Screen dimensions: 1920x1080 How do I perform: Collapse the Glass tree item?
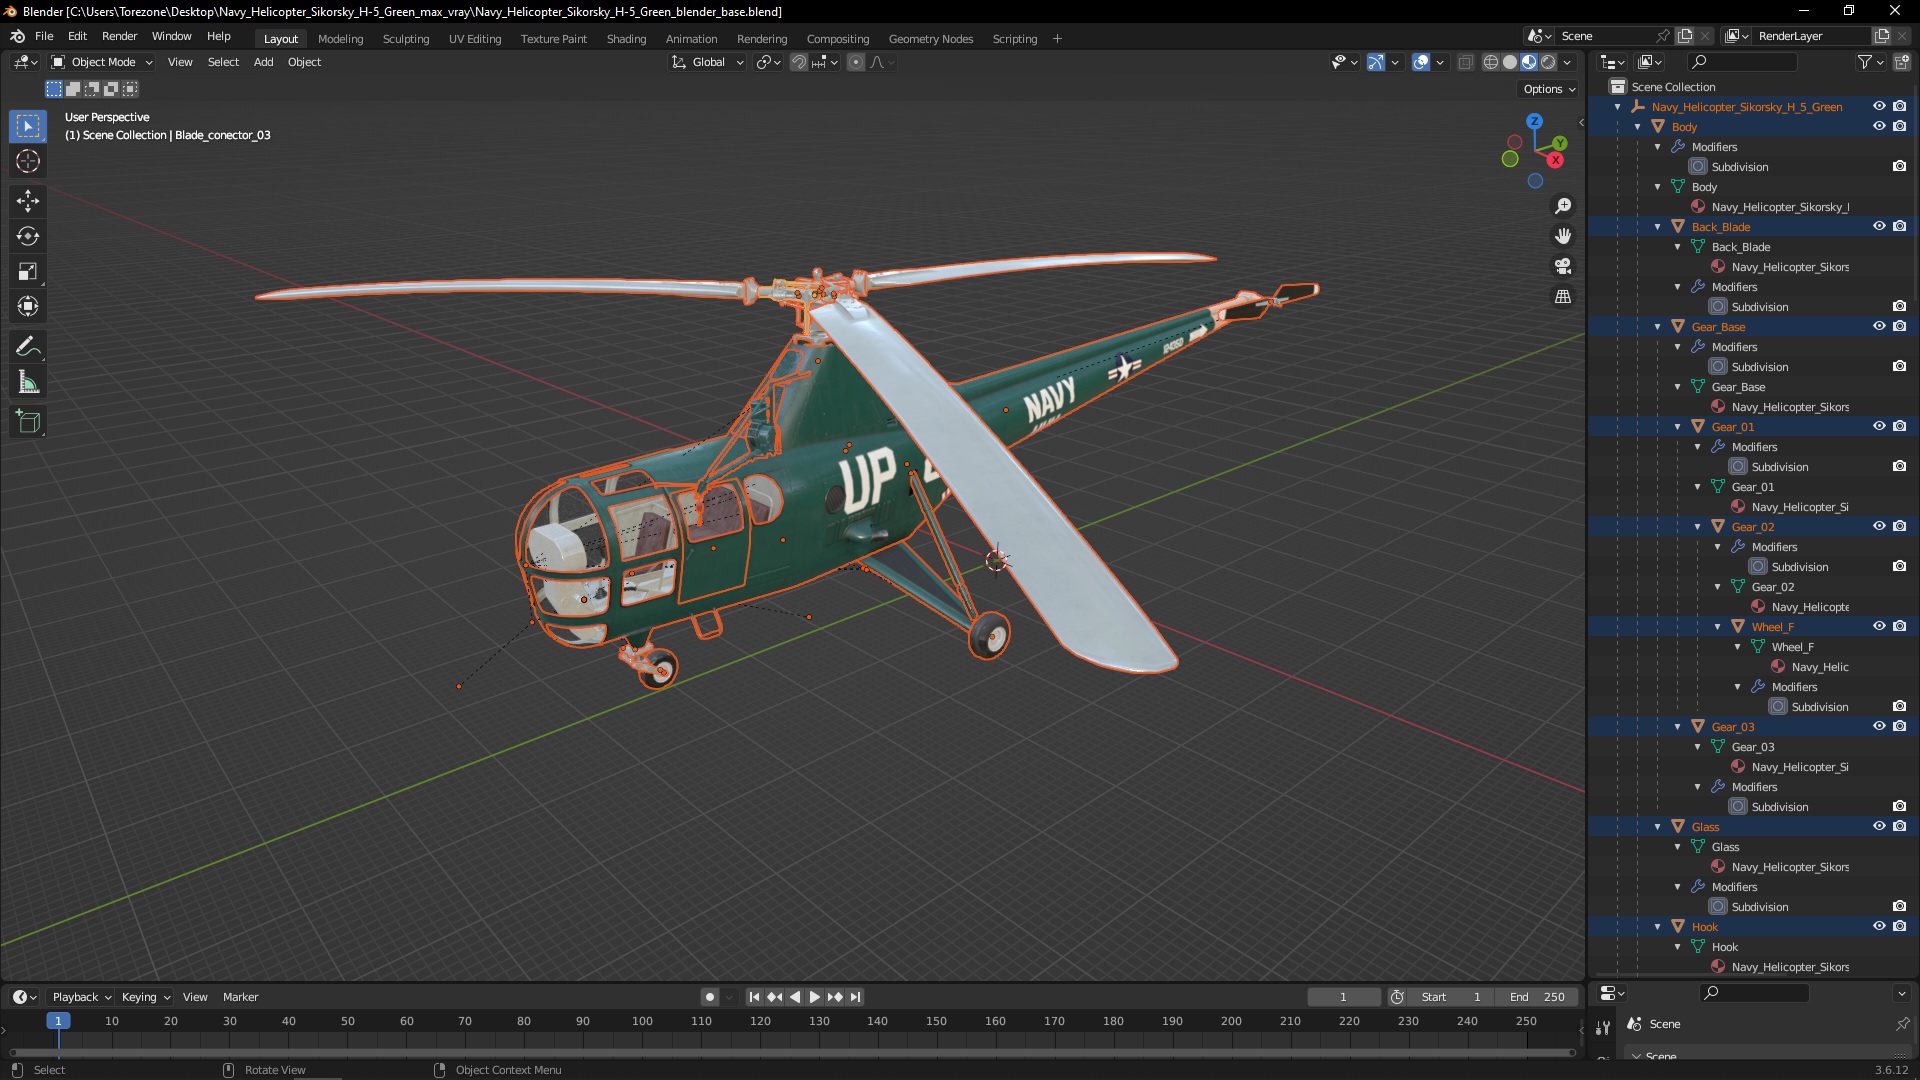(x=1658, y=827)
